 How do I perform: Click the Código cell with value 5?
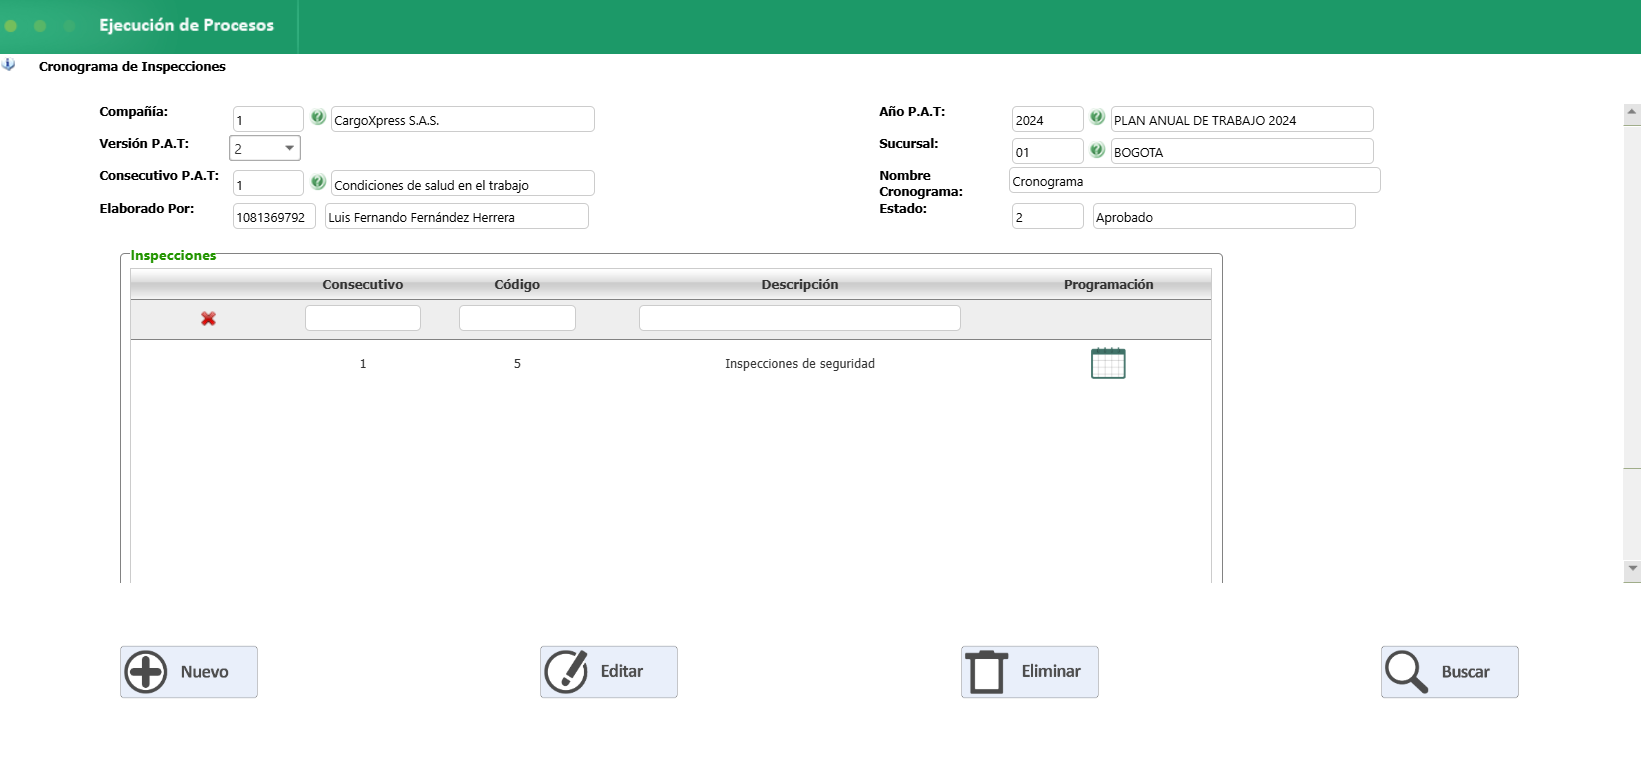click(517, 364)
